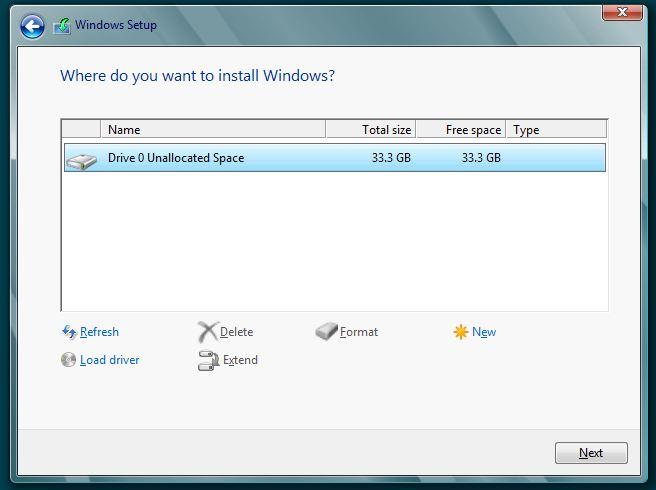Click the Windows Setup title icon

[62, 26]
